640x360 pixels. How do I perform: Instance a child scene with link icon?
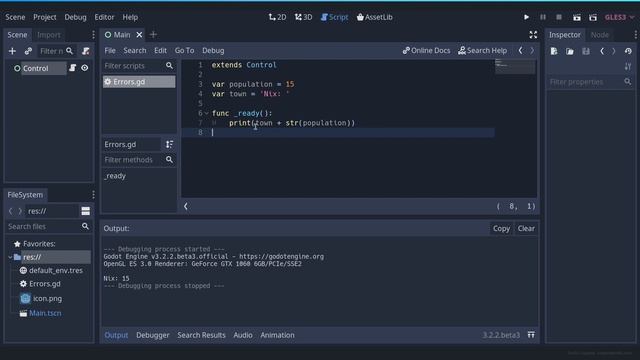pyautogui.click(x=28, y=51)
